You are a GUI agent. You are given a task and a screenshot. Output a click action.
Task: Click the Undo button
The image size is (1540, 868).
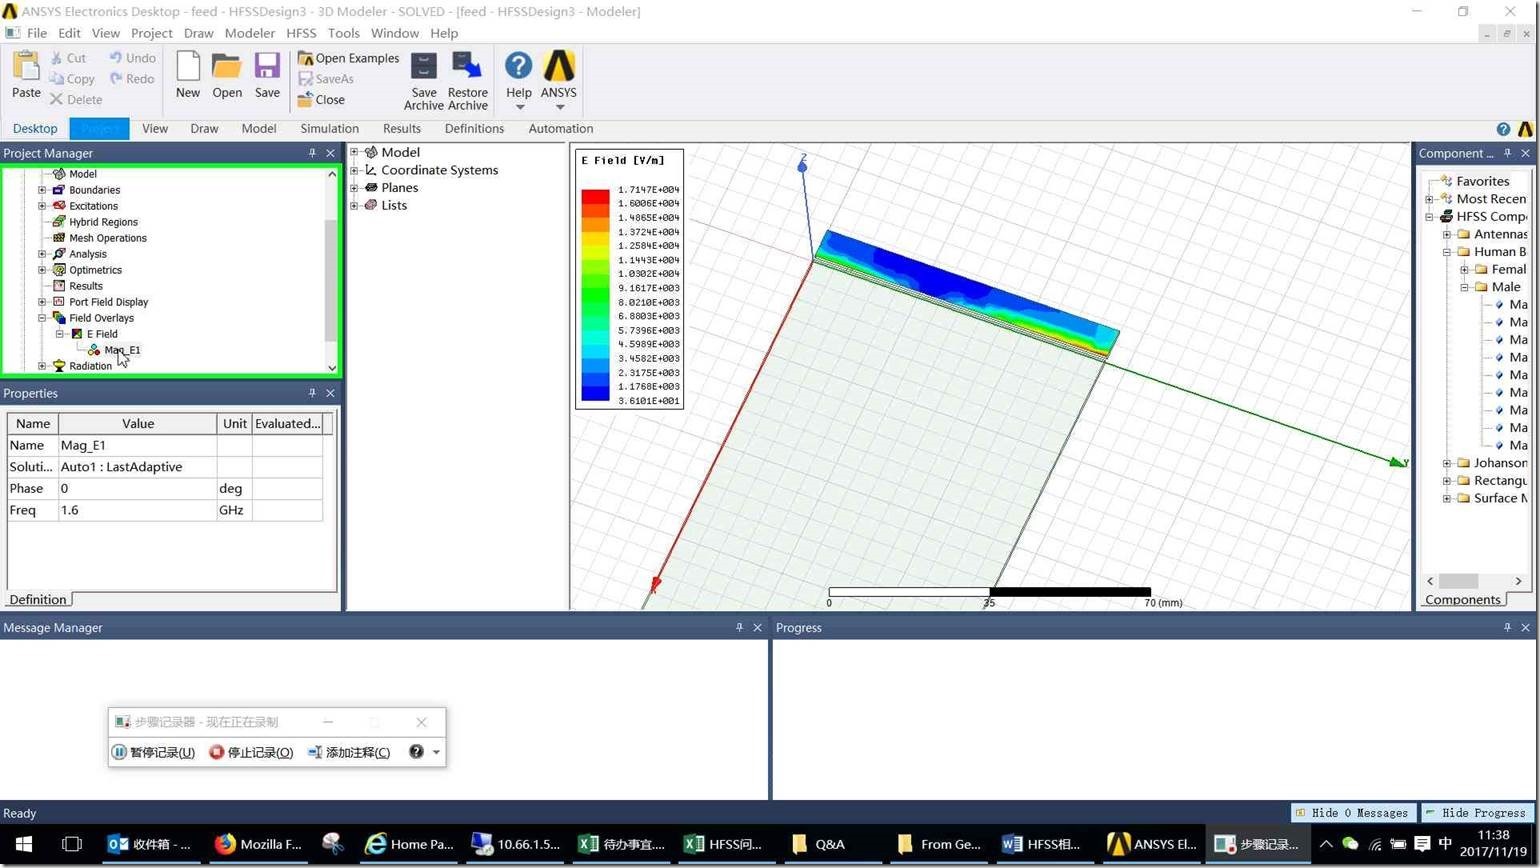coord(132,58)
